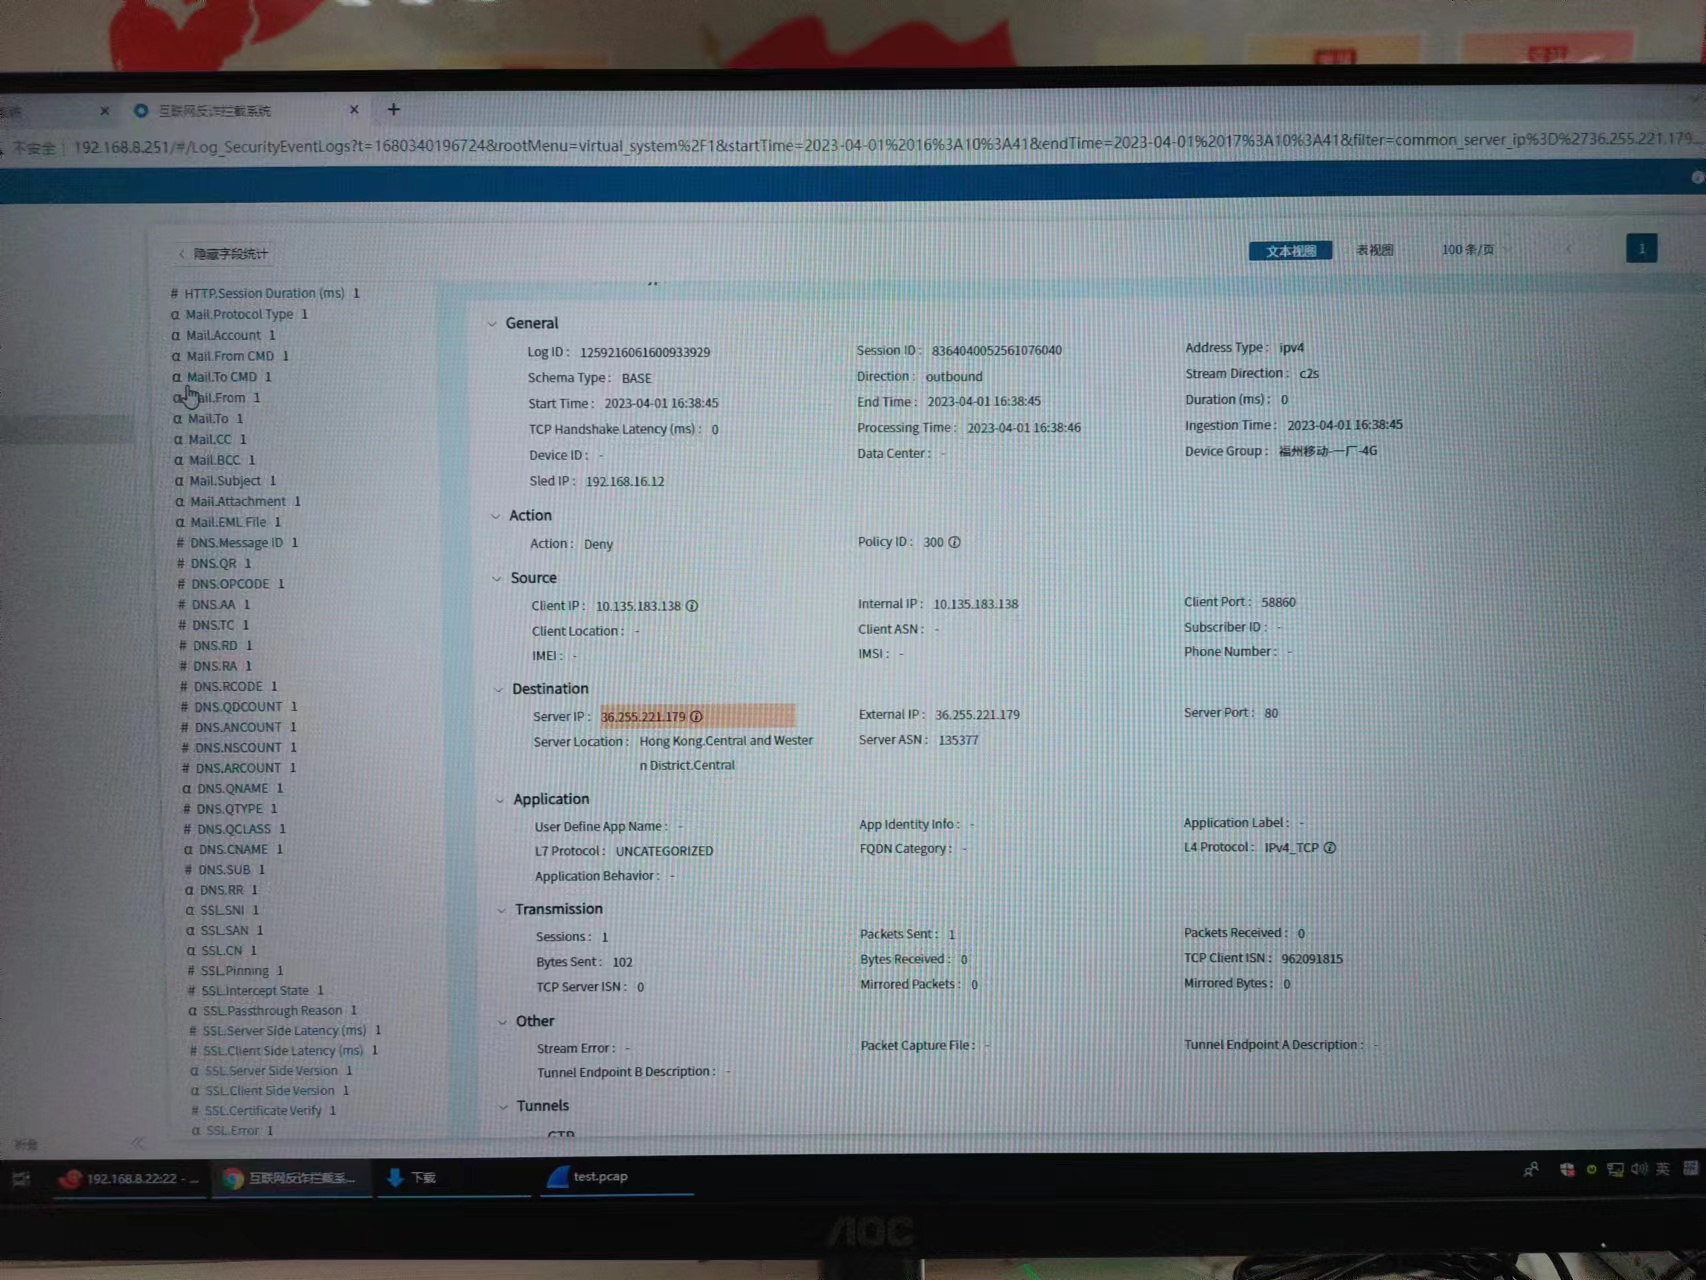Collapse the General section
The height and width of the screenshot is (1280, 1706).
492,324
